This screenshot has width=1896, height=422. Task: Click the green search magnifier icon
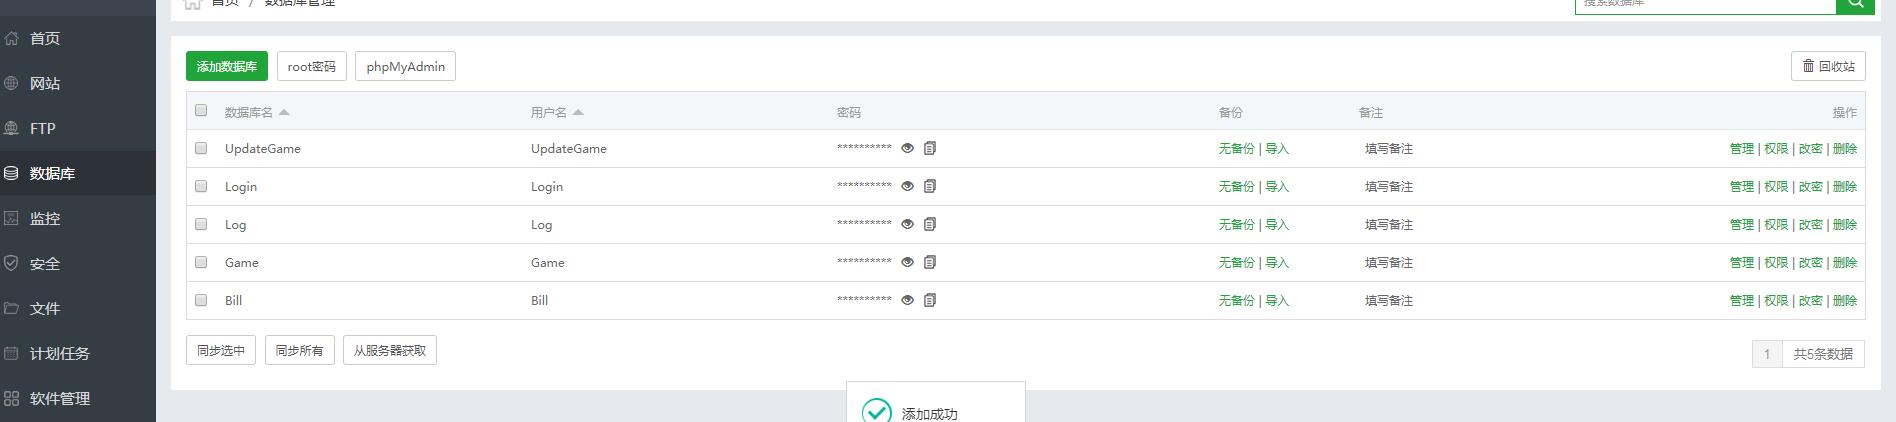click(1854, 4)
